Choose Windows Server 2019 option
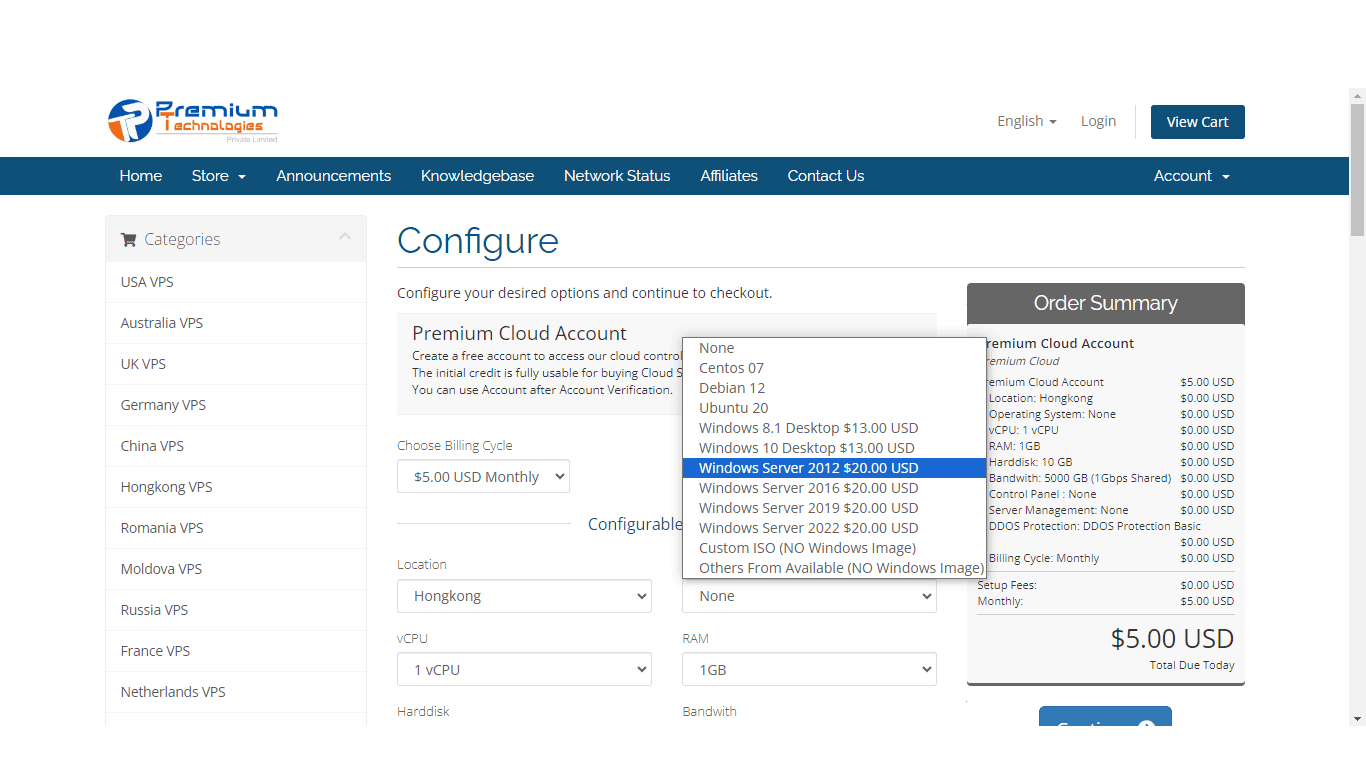Screen dimensions: 1366x768 tap(834, 508)
